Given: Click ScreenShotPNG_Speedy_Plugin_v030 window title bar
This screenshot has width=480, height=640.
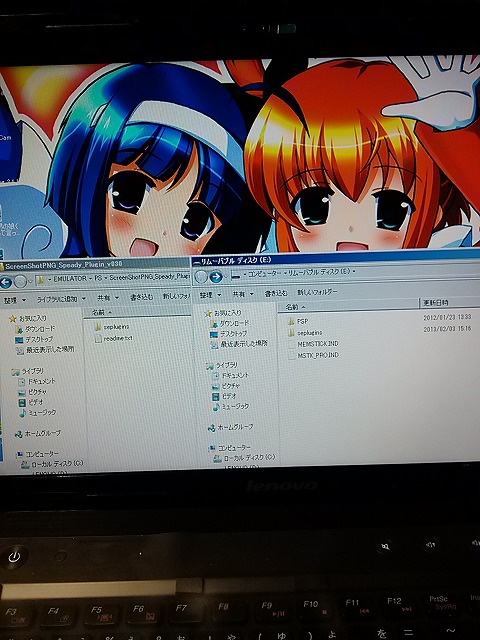Looking at the screenshot, I should [95, 266].
